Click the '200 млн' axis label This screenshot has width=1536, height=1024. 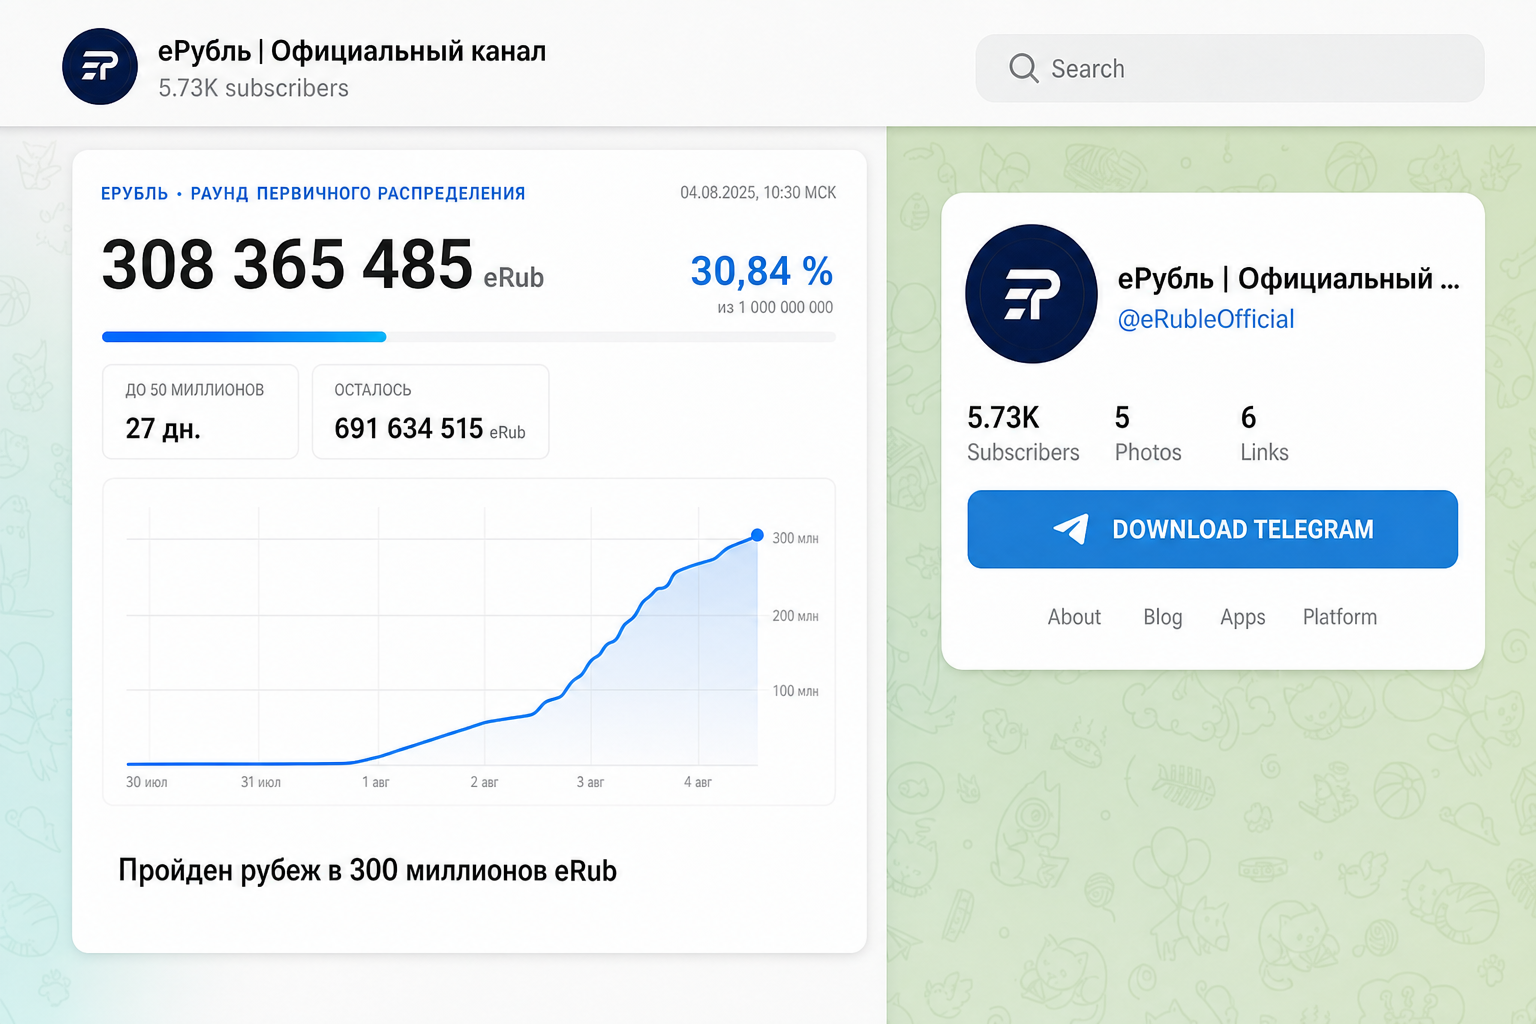[x=795, y=616]
